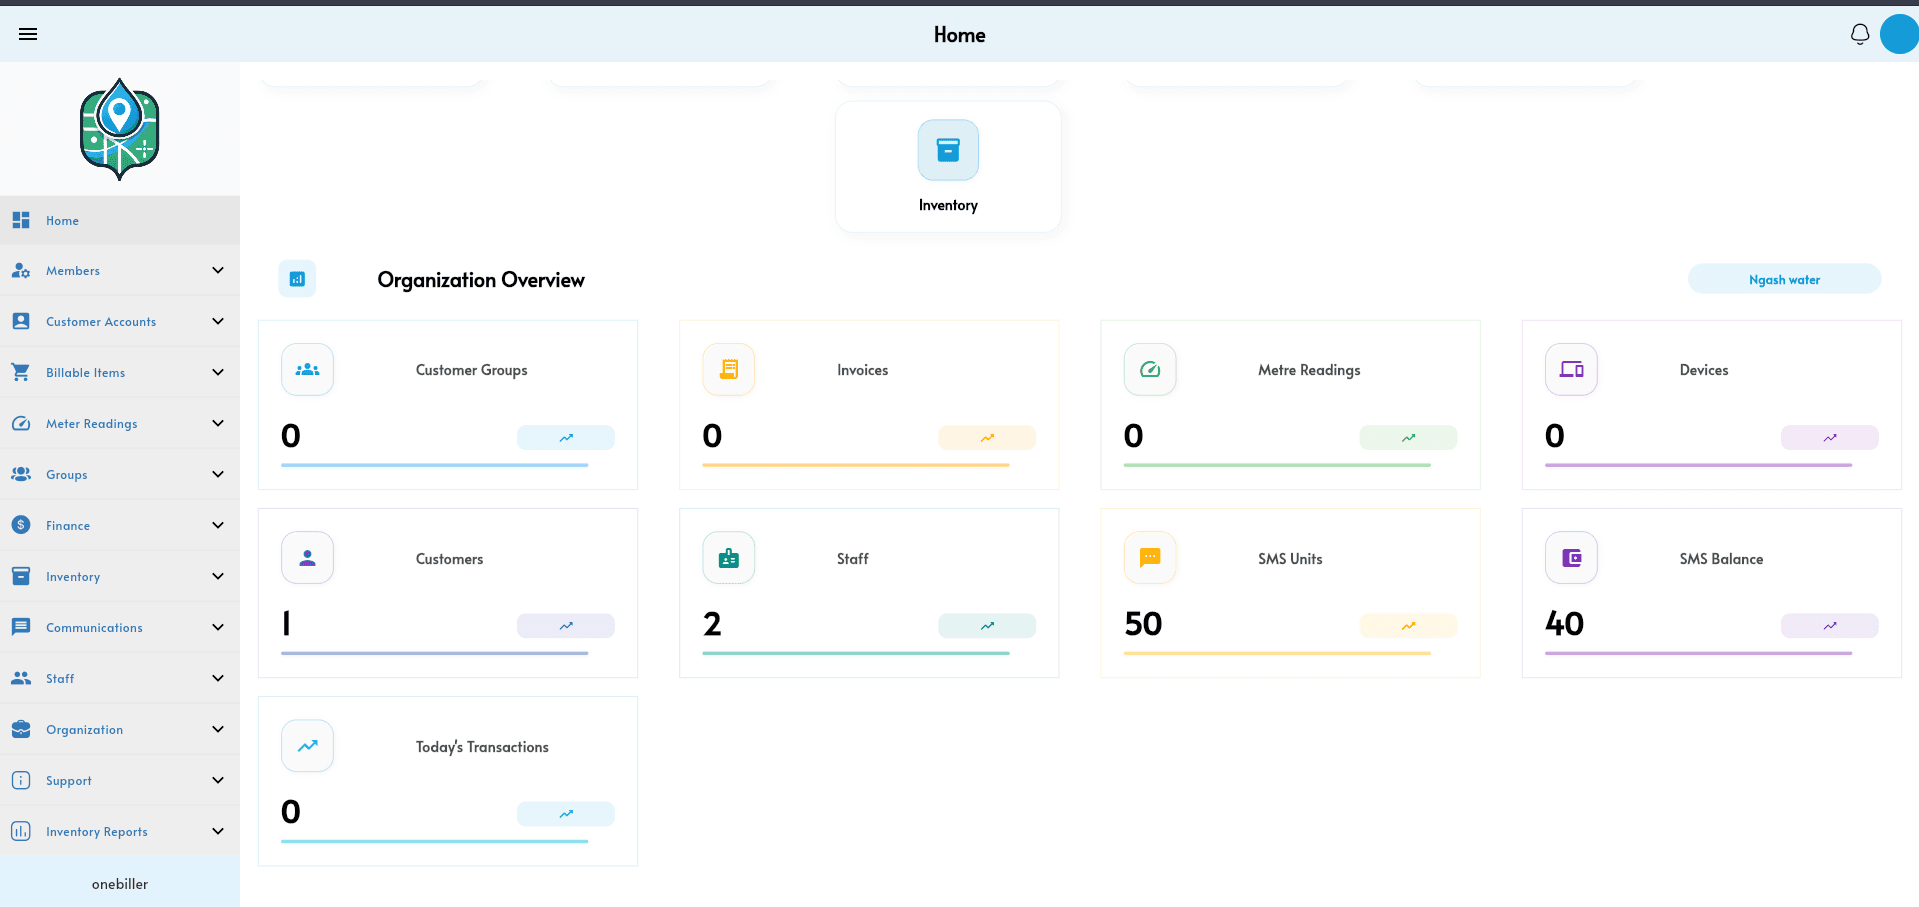Screen dimensions: 1919x907
Task: Click the Invoices icon on its card
Action: tap(728, 369)
